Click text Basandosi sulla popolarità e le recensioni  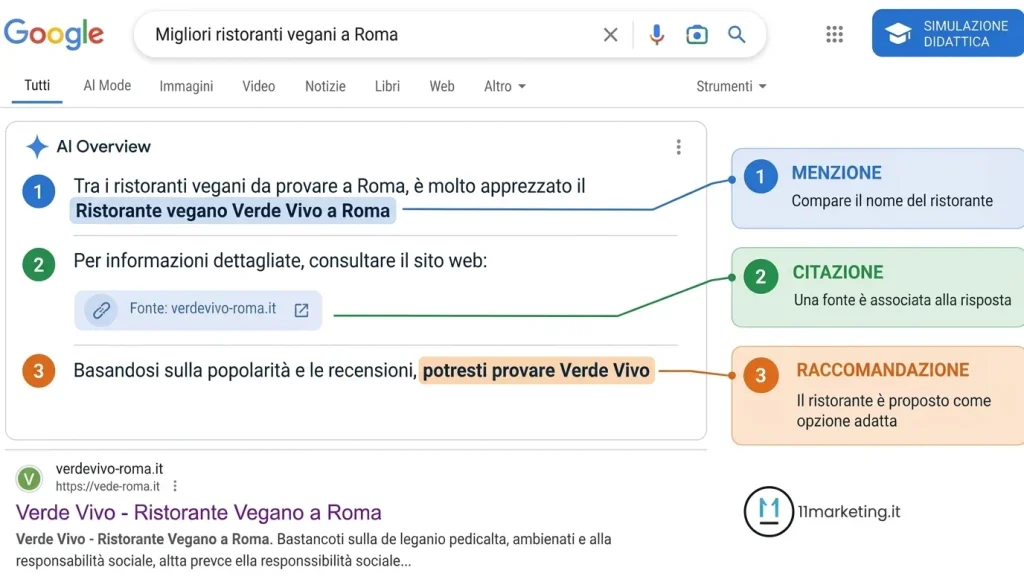(x=245, y=370)
